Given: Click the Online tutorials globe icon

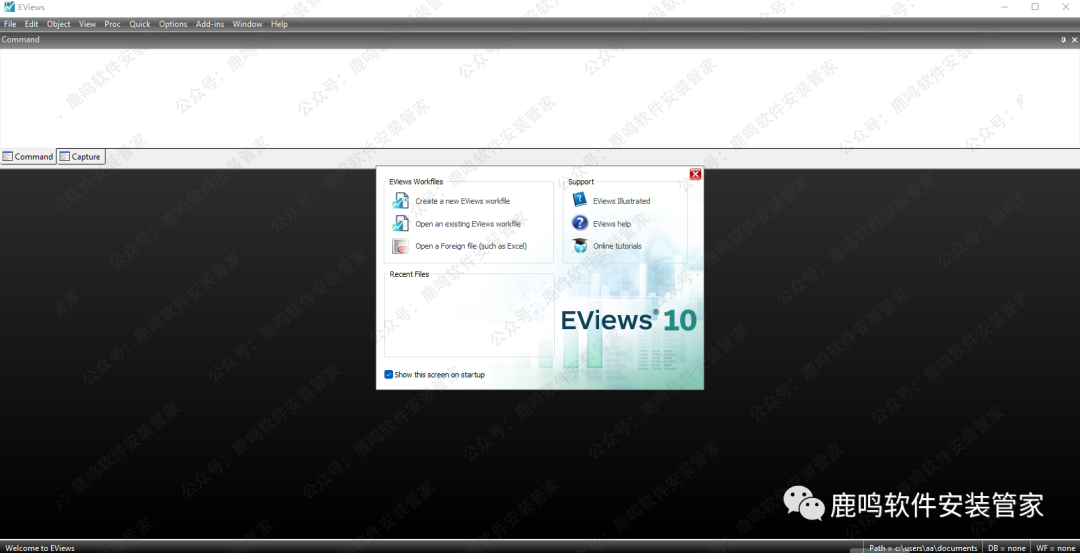Looking at the screenshot, I should point(580,246).
